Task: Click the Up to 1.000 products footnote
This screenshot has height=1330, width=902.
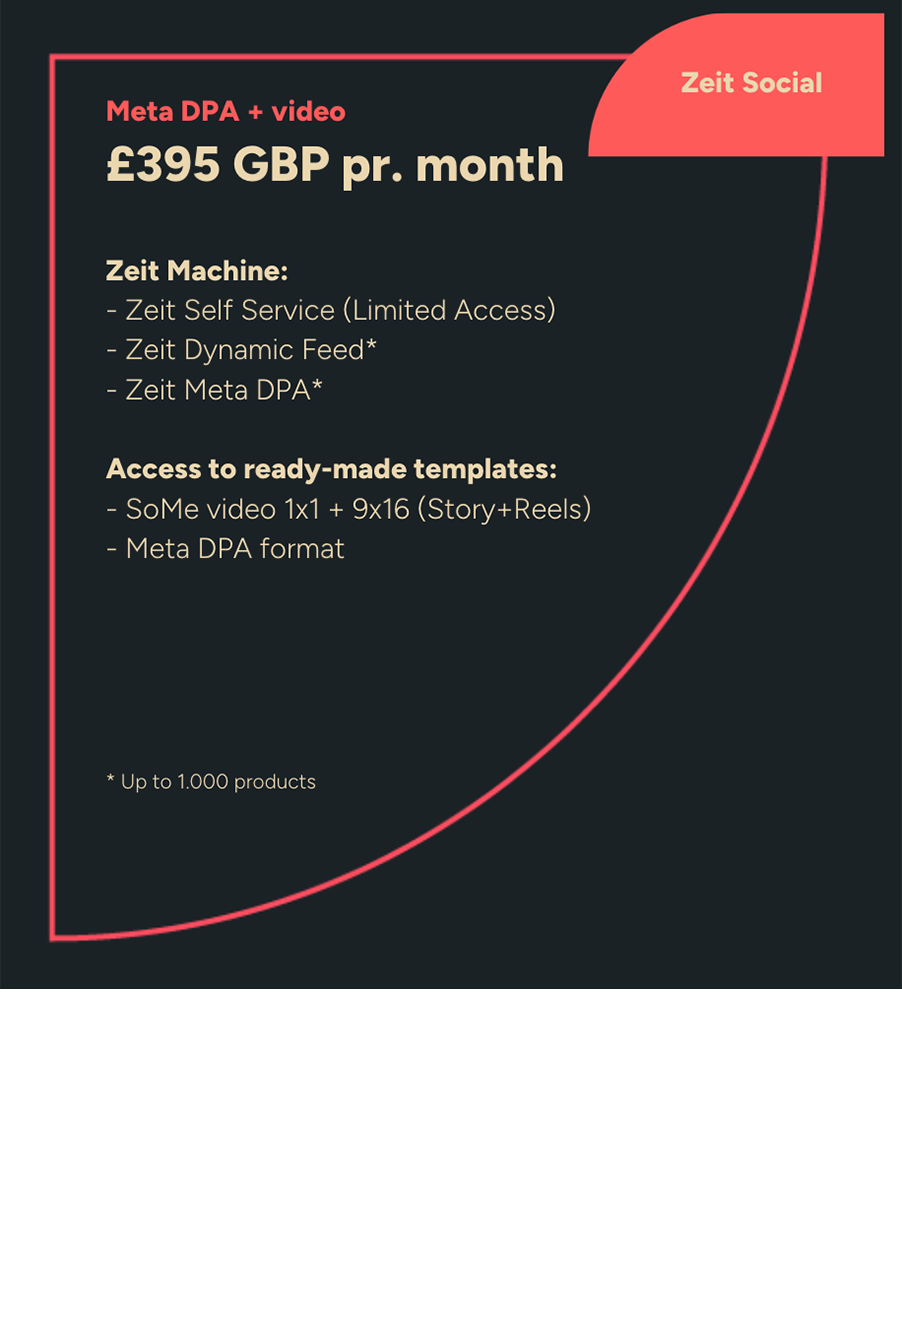Action: pos(211,782)
